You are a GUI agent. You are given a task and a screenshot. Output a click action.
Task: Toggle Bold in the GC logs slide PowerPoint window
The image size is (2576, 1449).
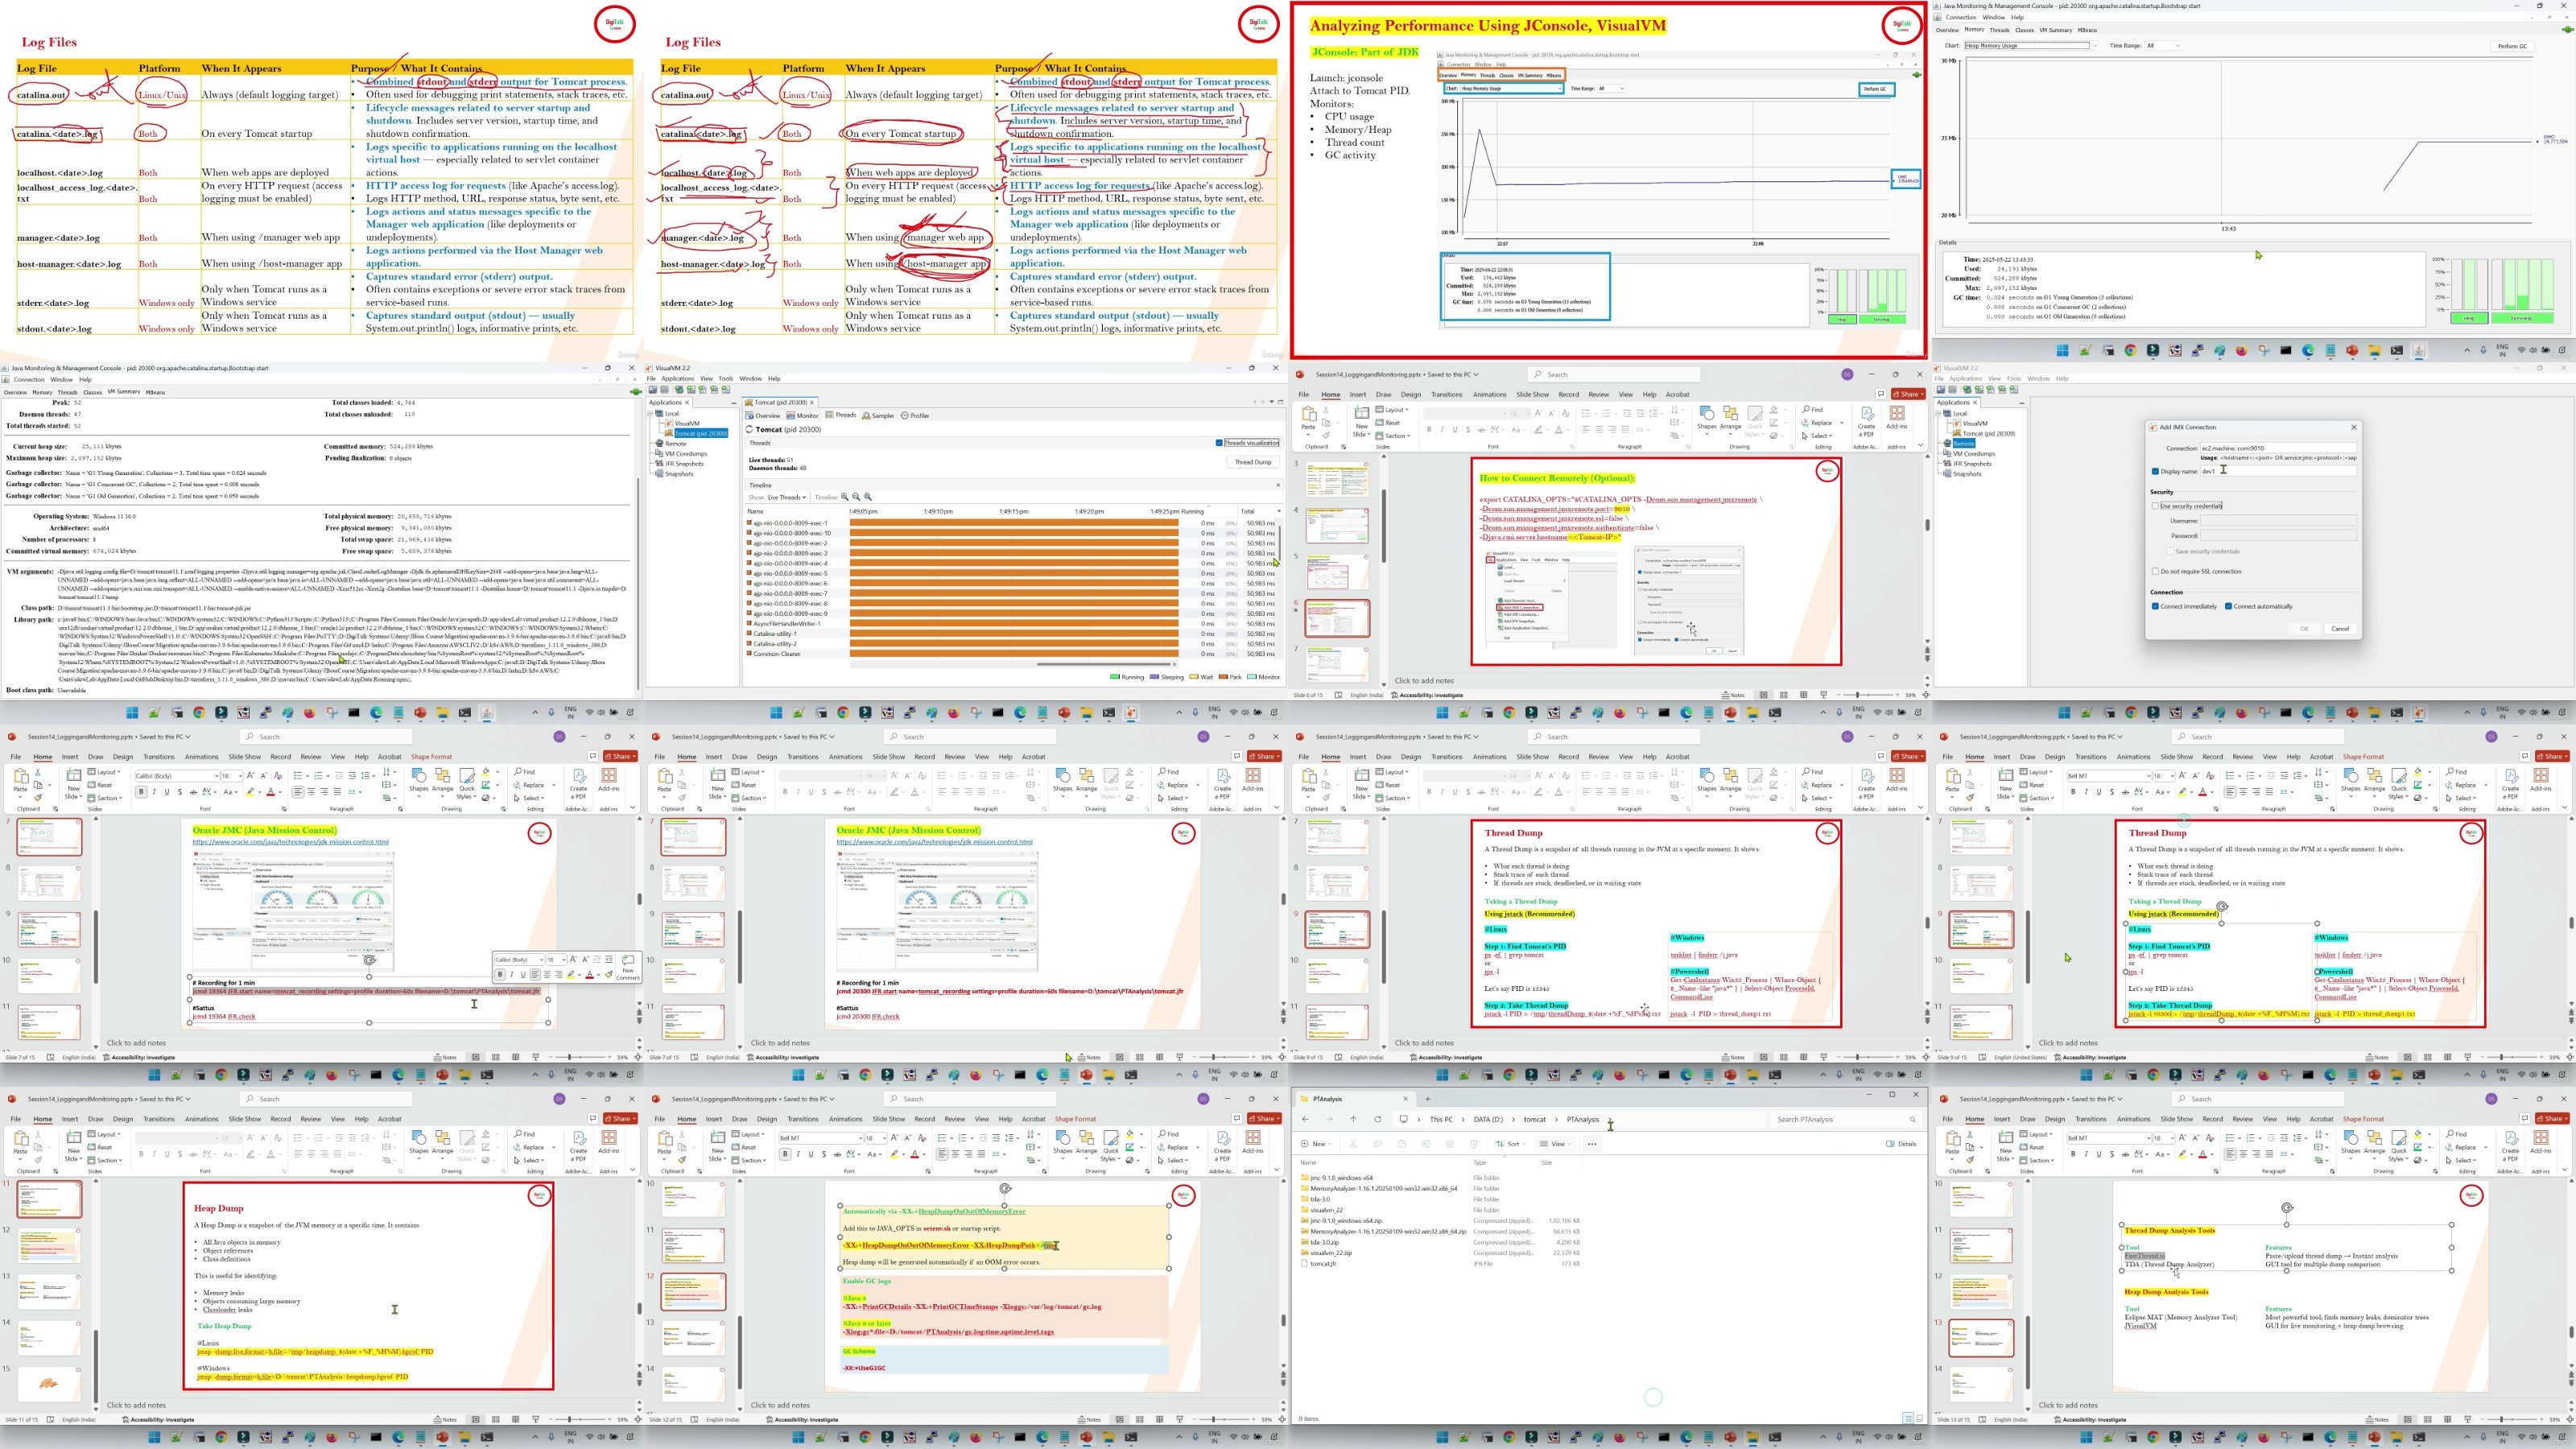(785, 1154)
